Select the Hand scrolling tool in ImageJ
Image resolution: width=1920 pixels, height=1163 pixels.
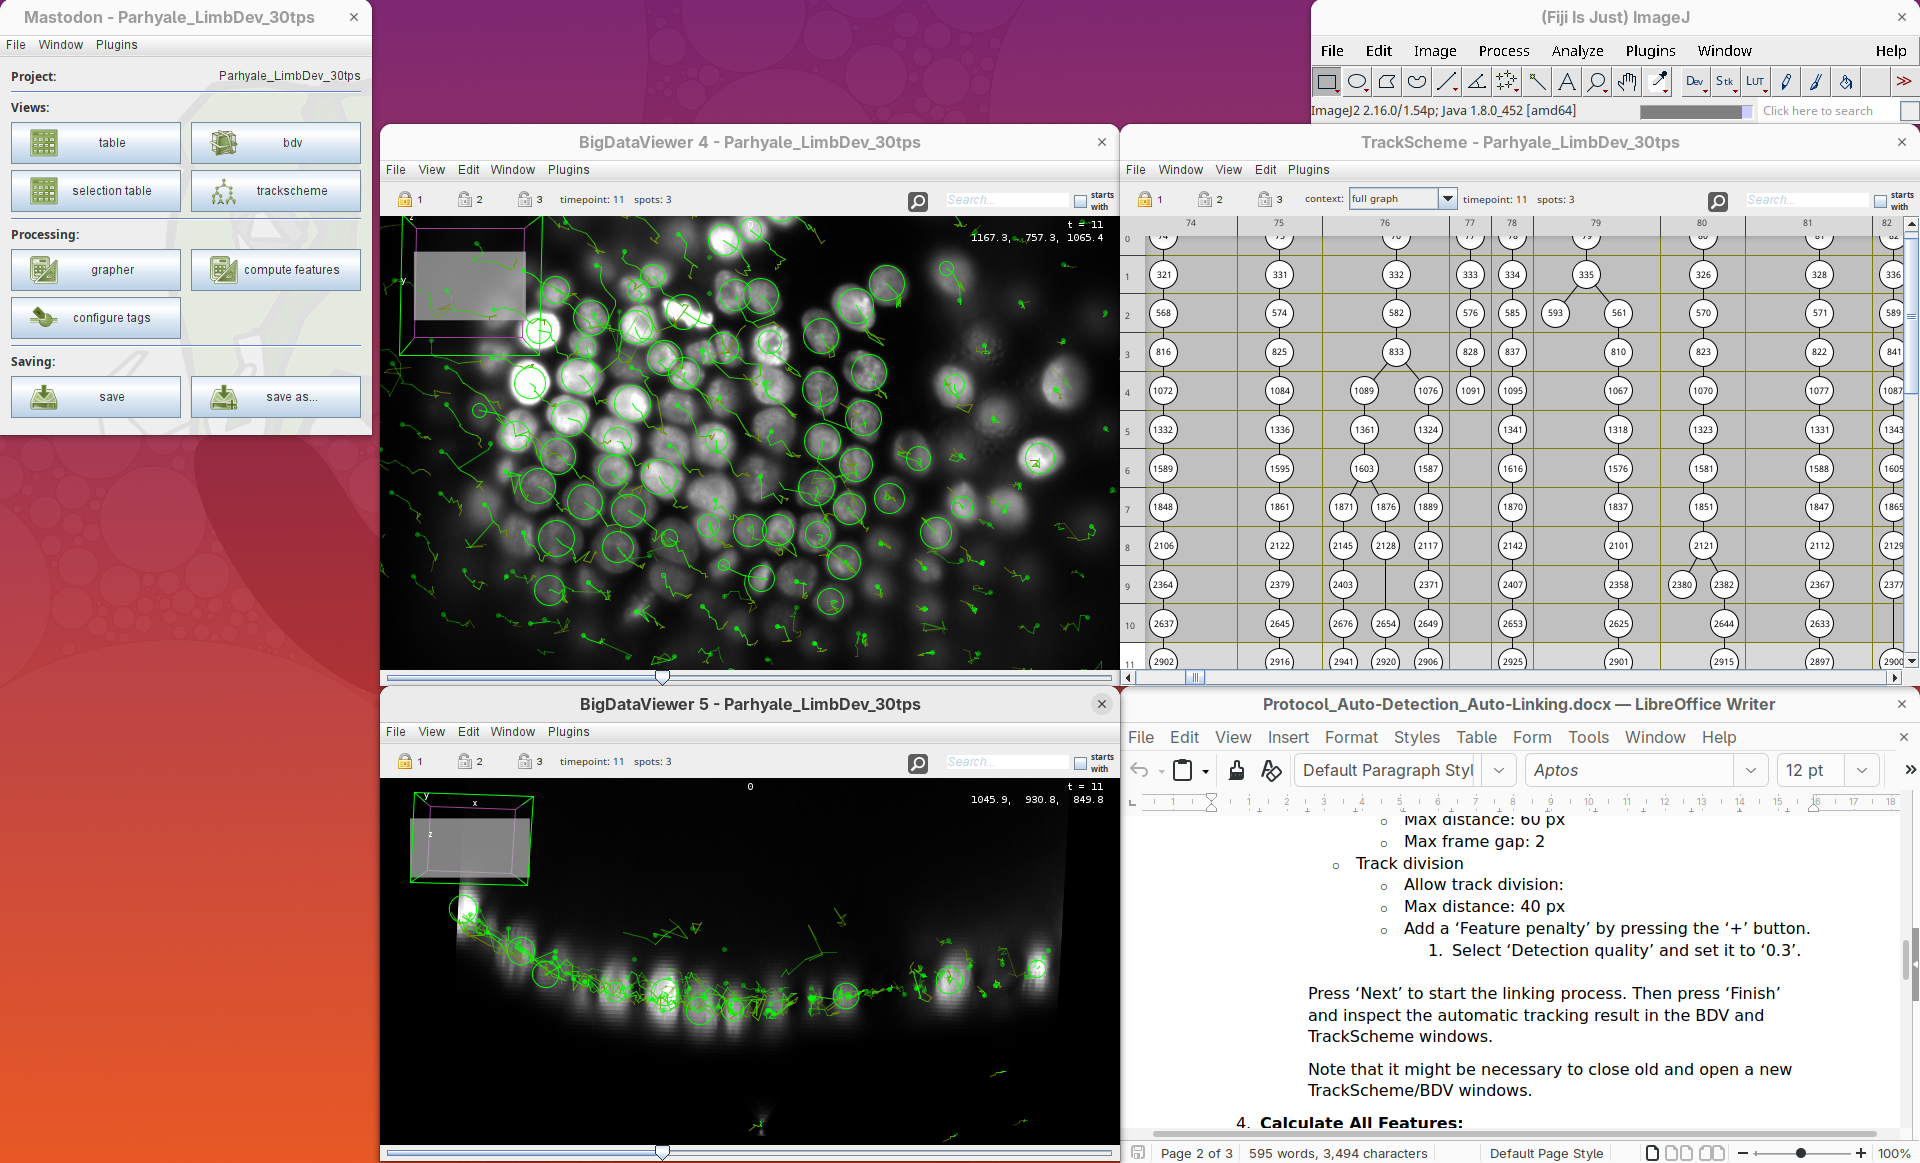click(1627, 82)
